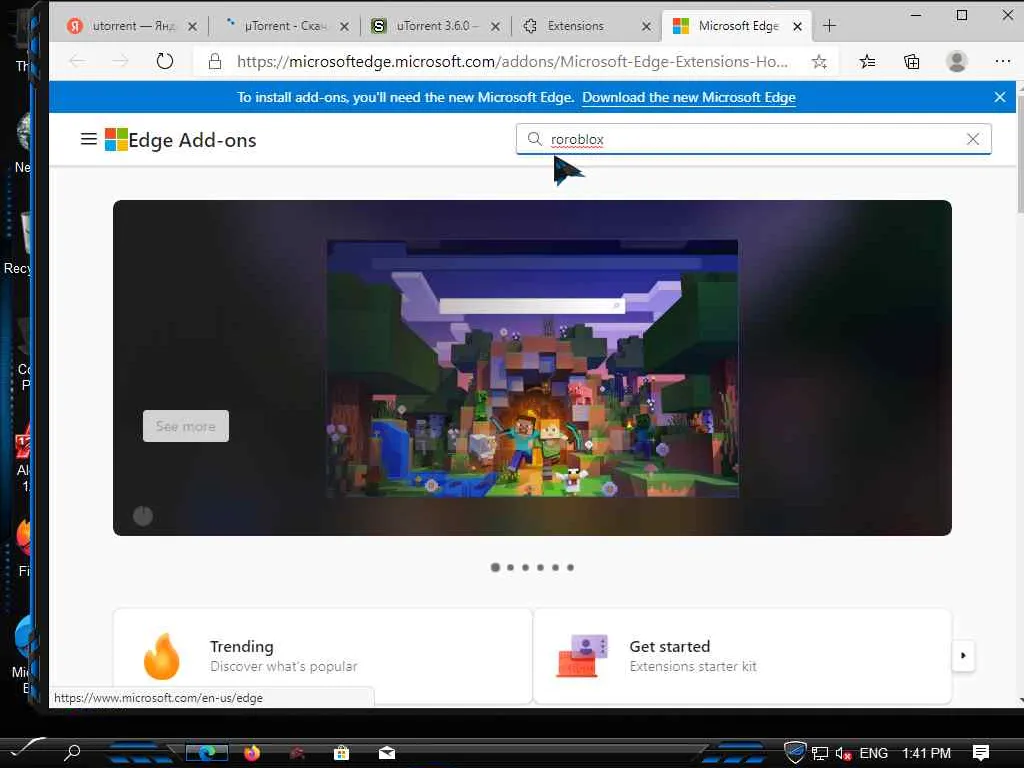
Task: Select the second carousel dot
Action: (x=510, y=567)
